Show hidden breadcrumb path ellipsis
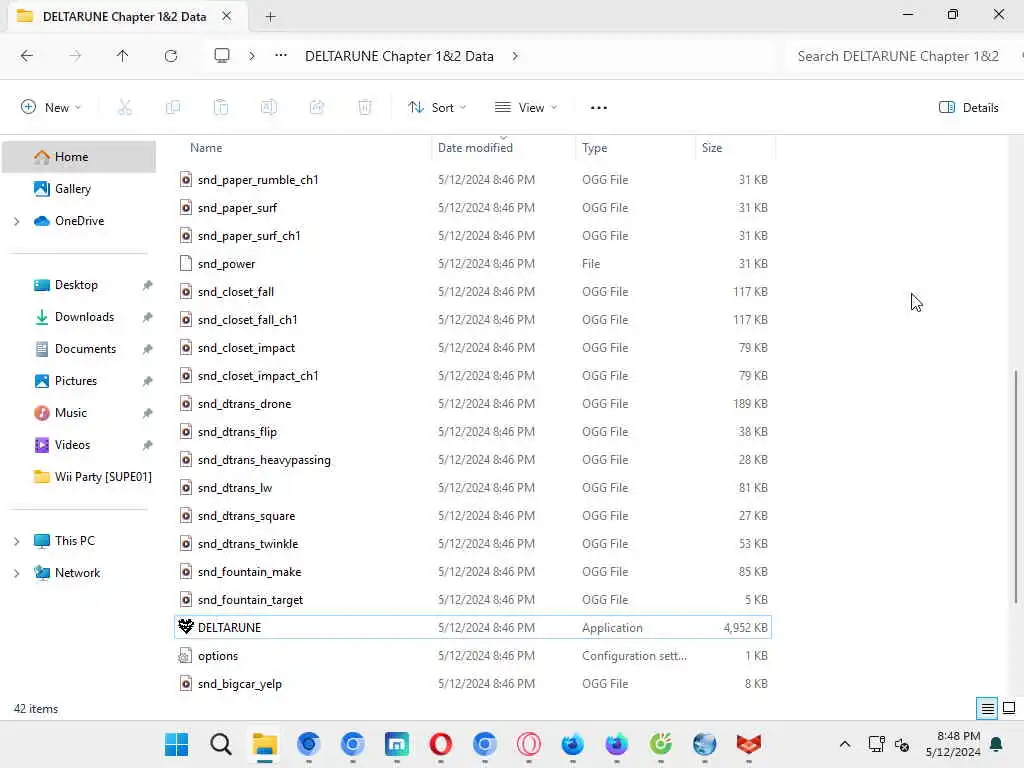Screen dimensions: 1024x768 point(281,56)
